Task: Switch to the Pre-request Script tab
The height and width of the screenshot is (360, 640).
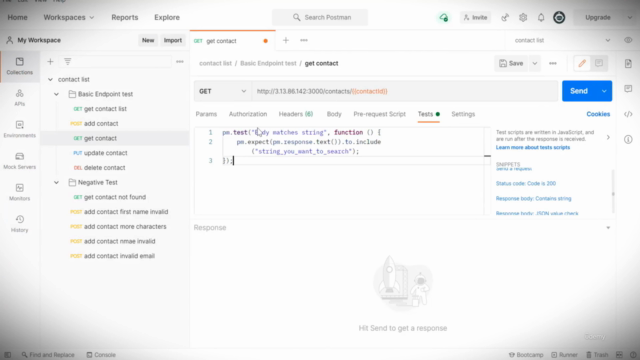Action: click(380, 114)
